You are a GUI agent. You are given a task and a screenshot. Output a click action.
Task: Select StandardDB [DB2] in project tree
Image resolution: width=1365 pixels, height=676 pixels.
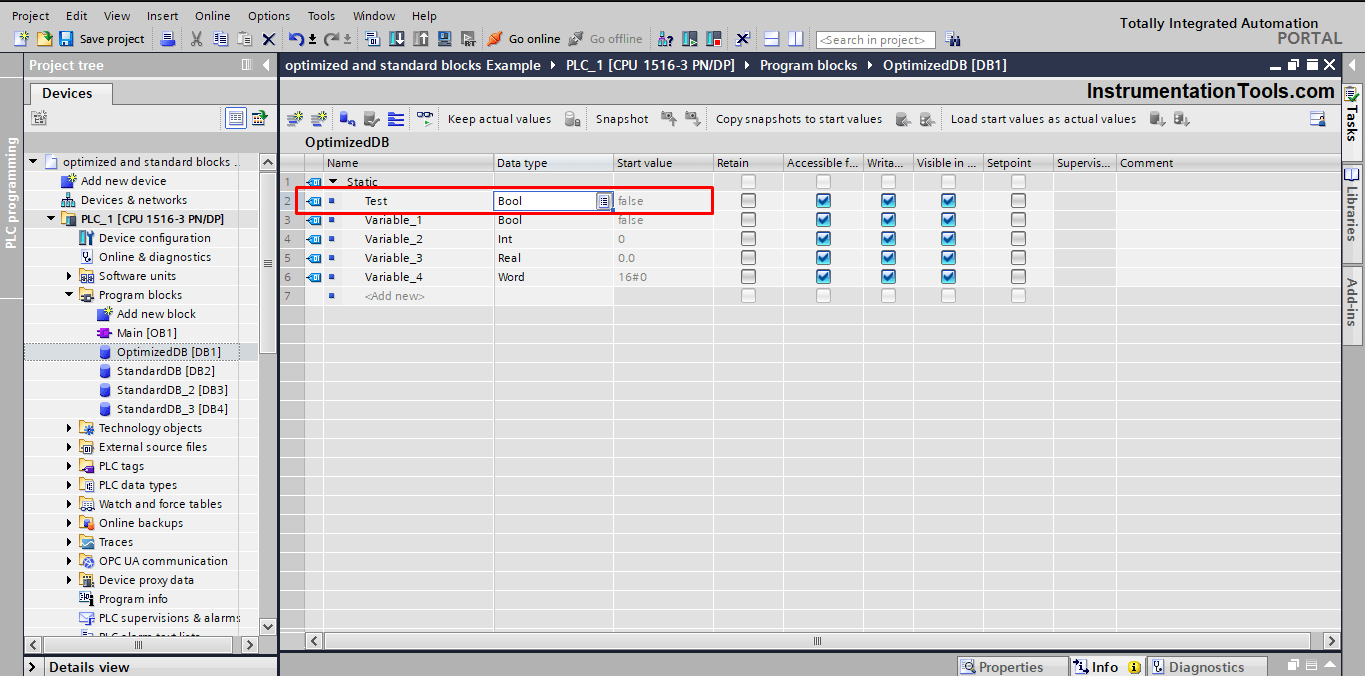click(x=165, y=371)
